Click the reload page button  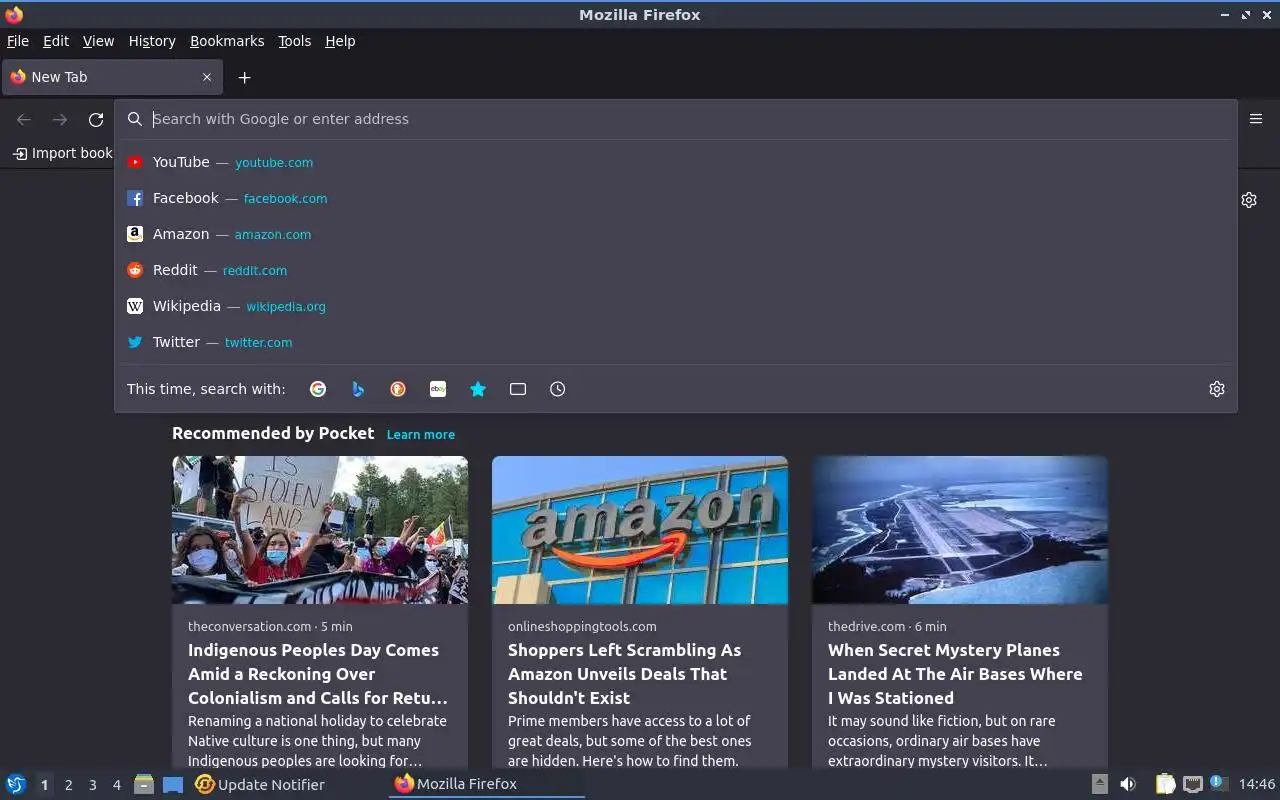pyautogui.click(x=96, y=120)
